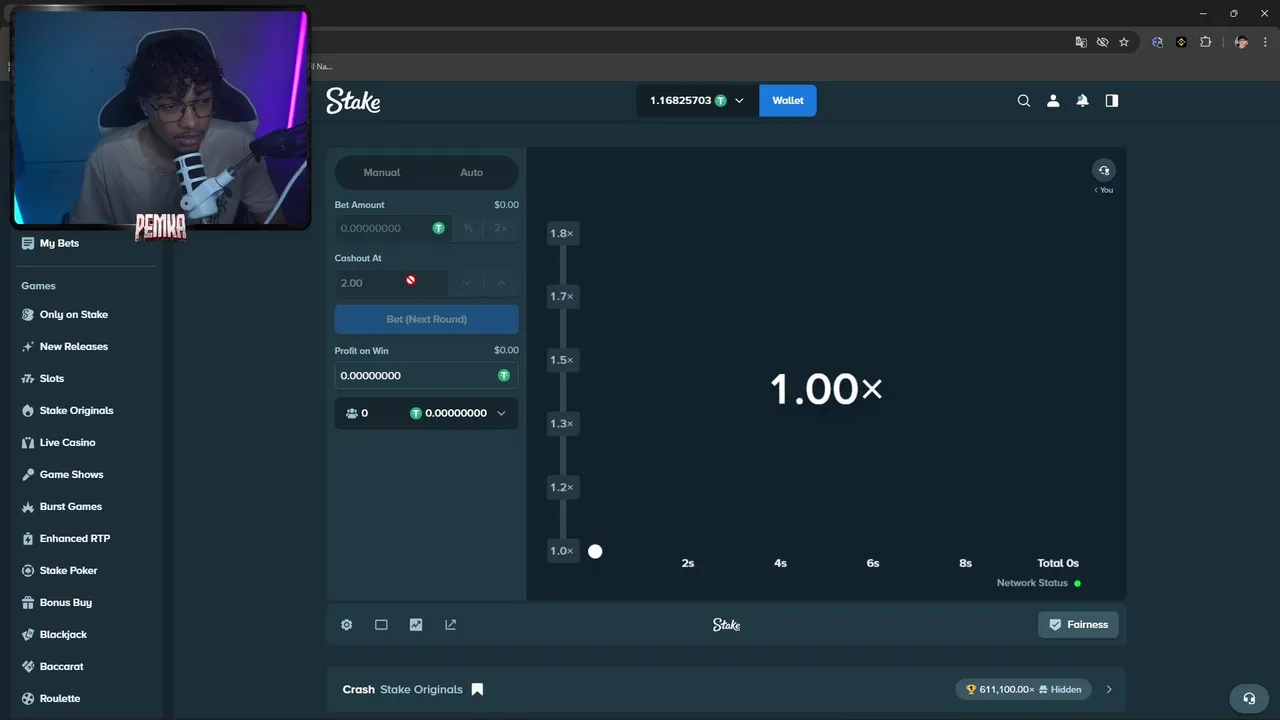
Task: Click the Wallet button
Action: coord(788,100)
